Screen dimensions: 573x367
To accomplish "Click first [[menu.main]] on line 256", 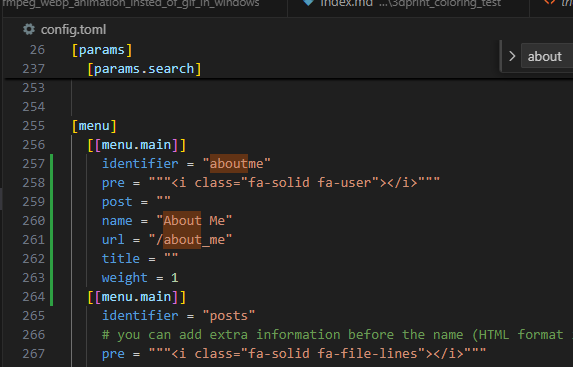I will (137, 145).
